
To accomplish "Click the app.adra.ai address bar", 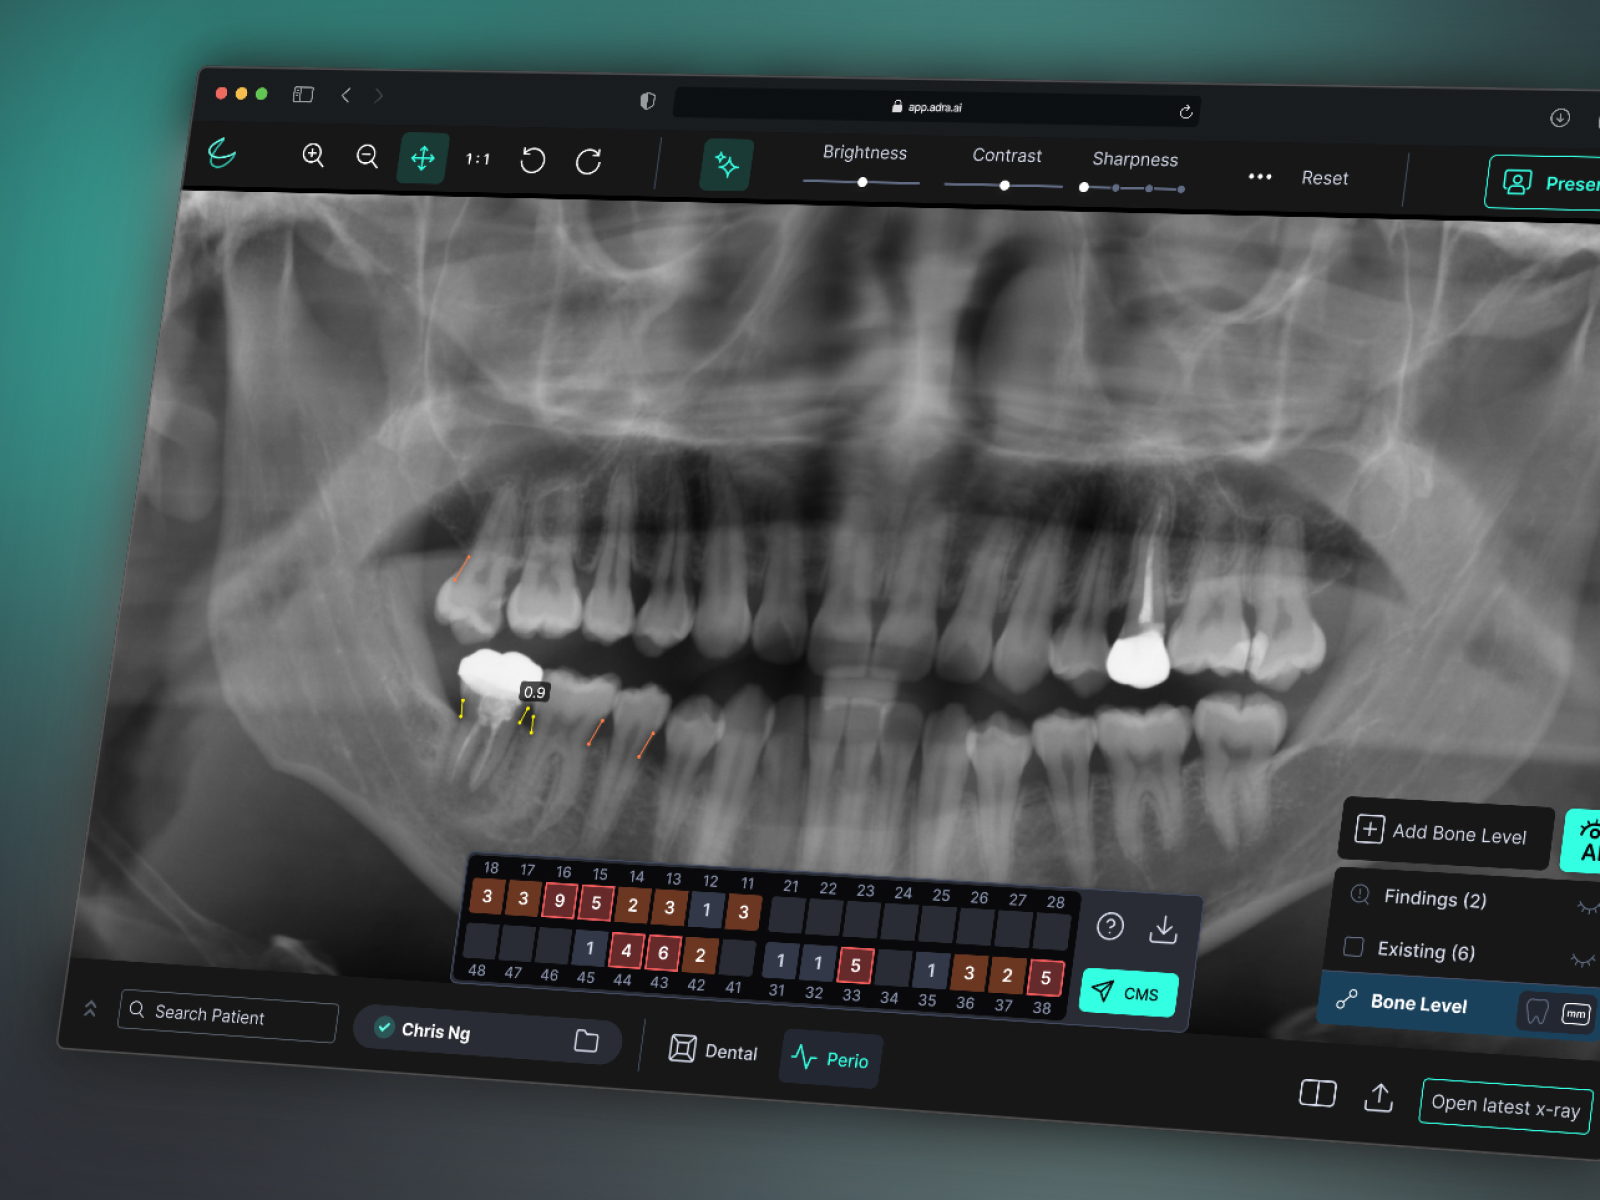I will click(936, 107).
